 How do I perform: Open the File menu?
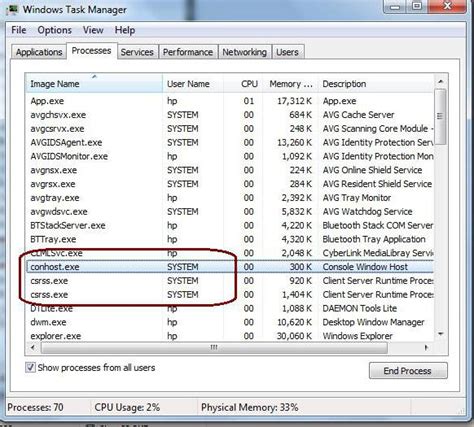pos(19,30)
